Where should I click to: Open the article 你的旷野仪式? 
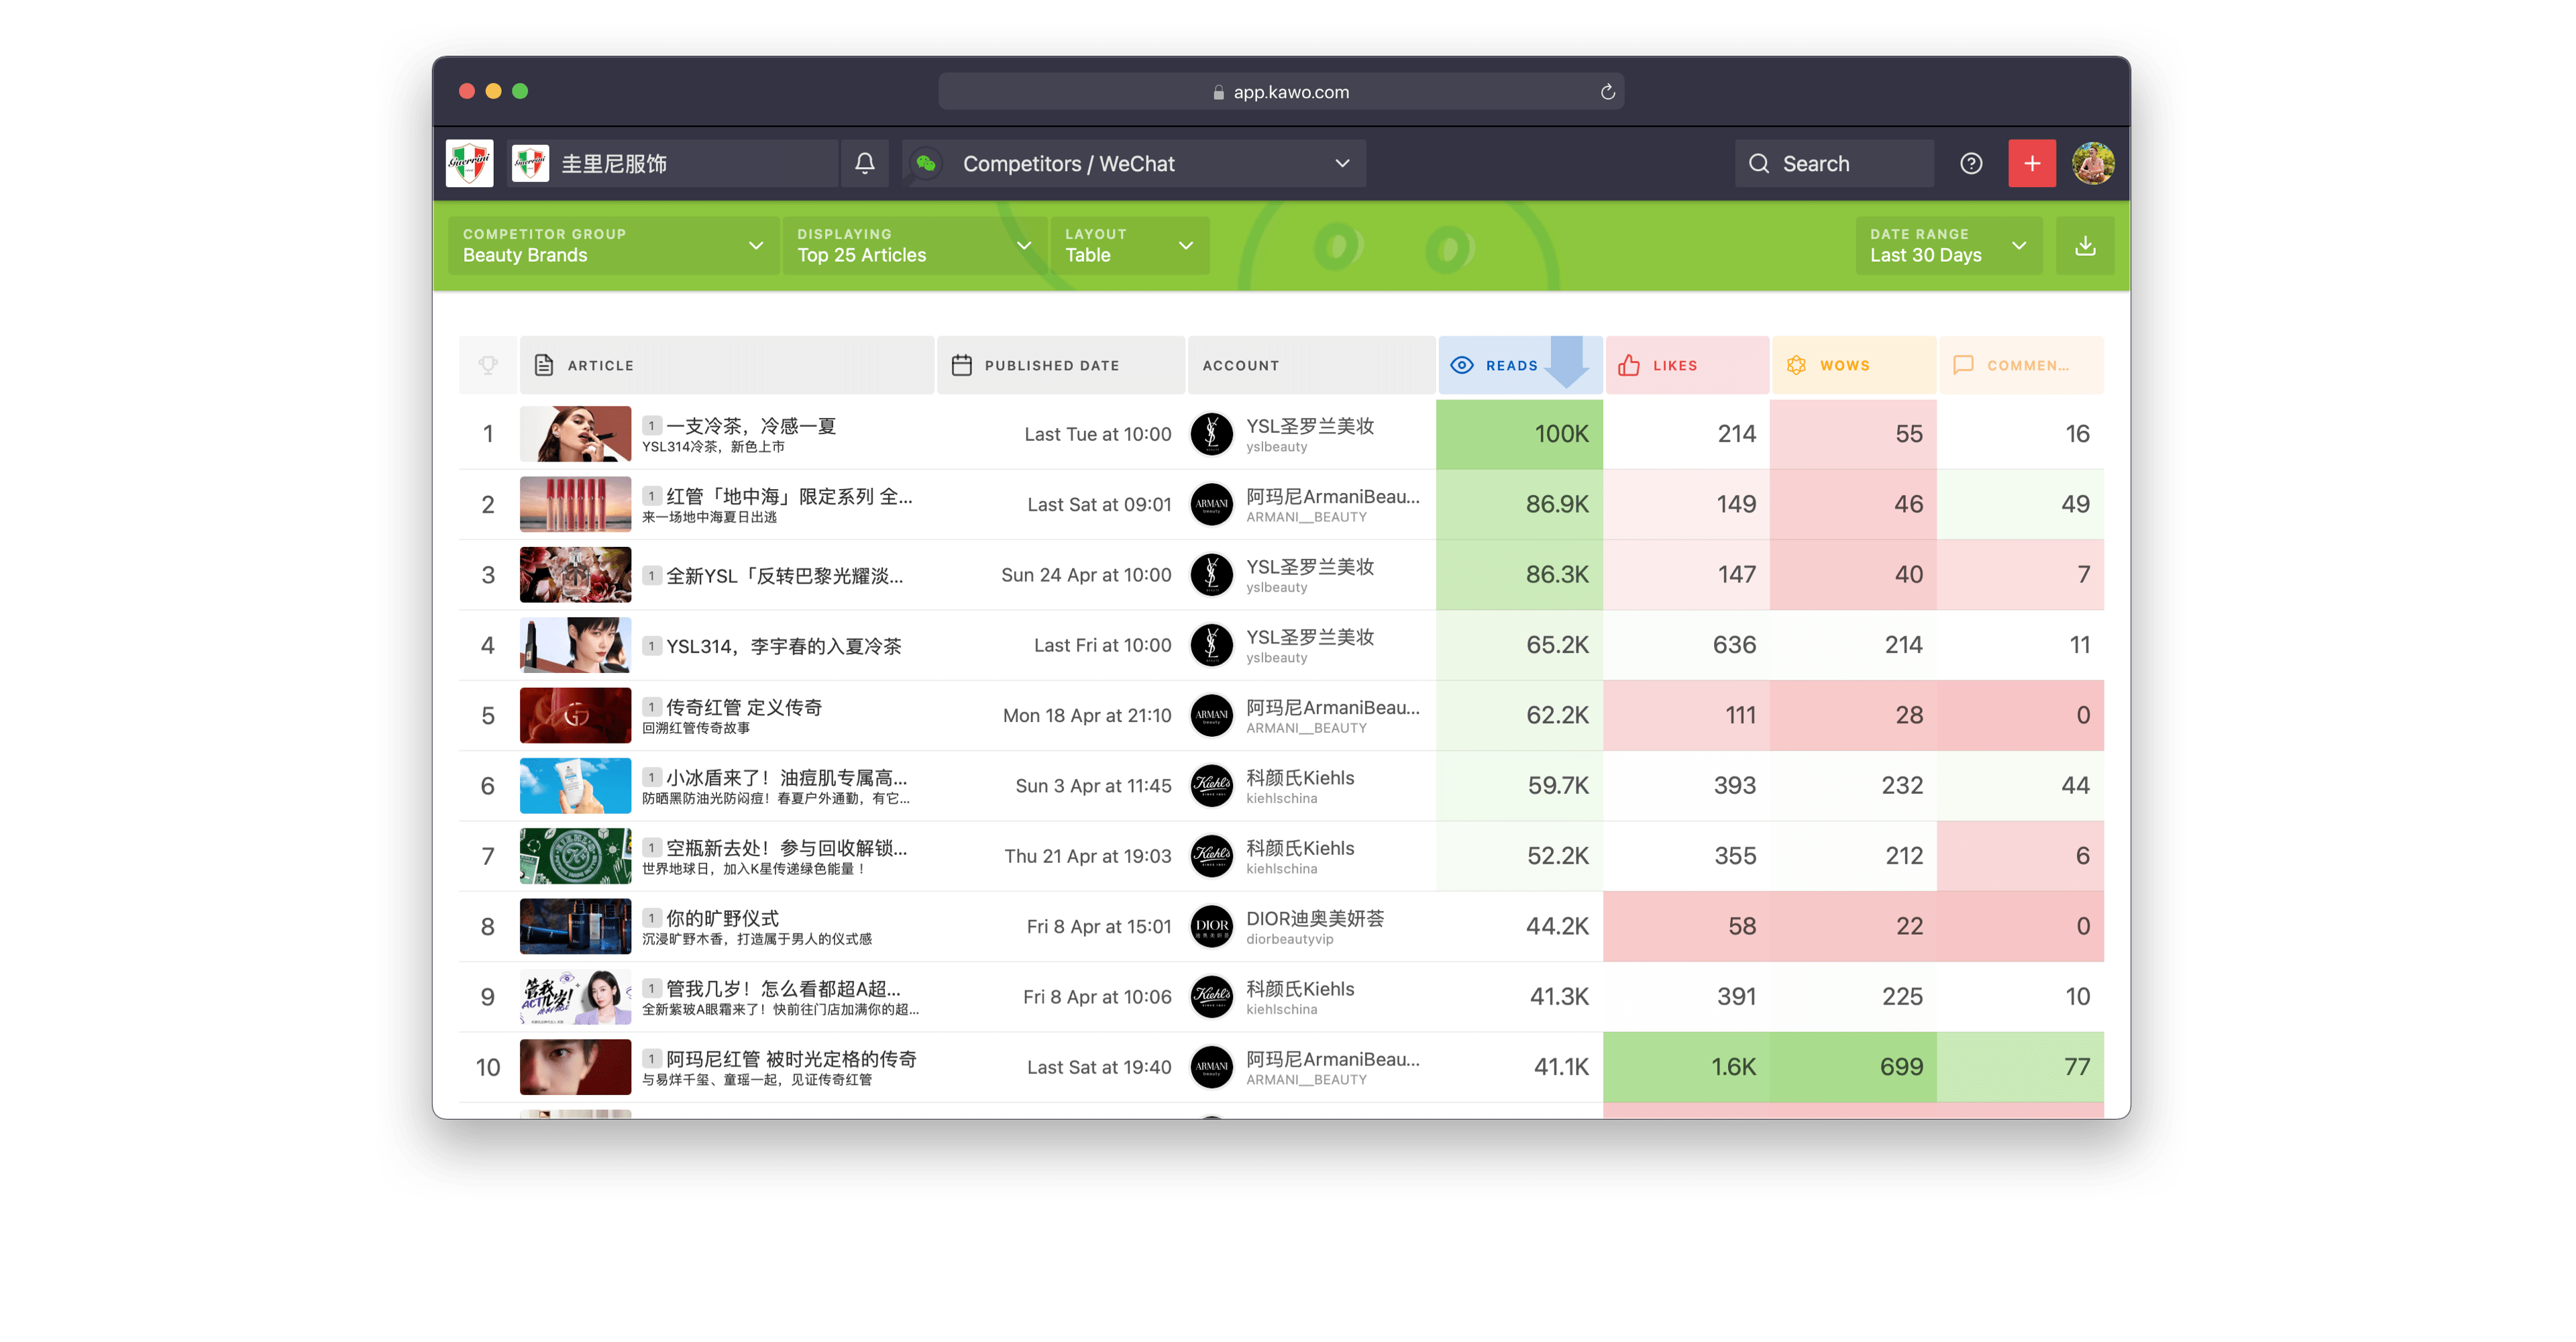point(722,918)
